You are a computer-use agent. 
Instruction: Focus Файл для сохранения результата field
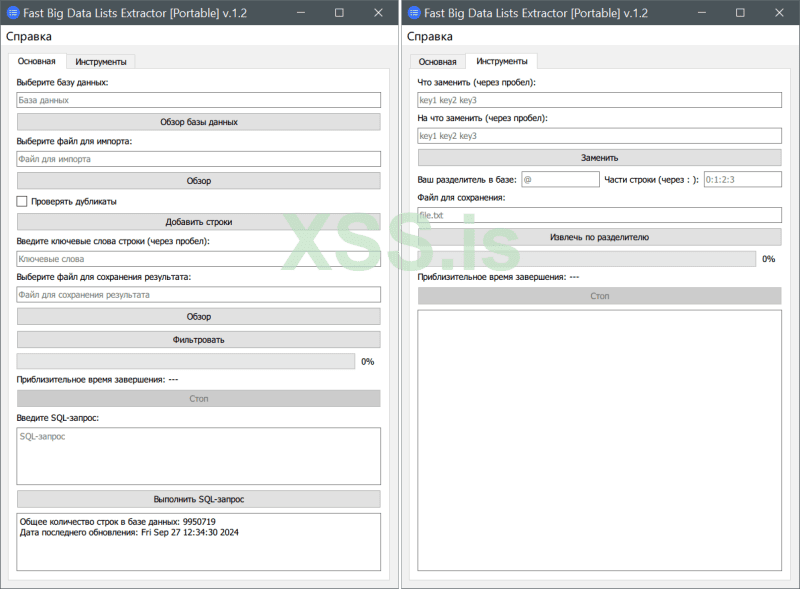click(199, 294)
